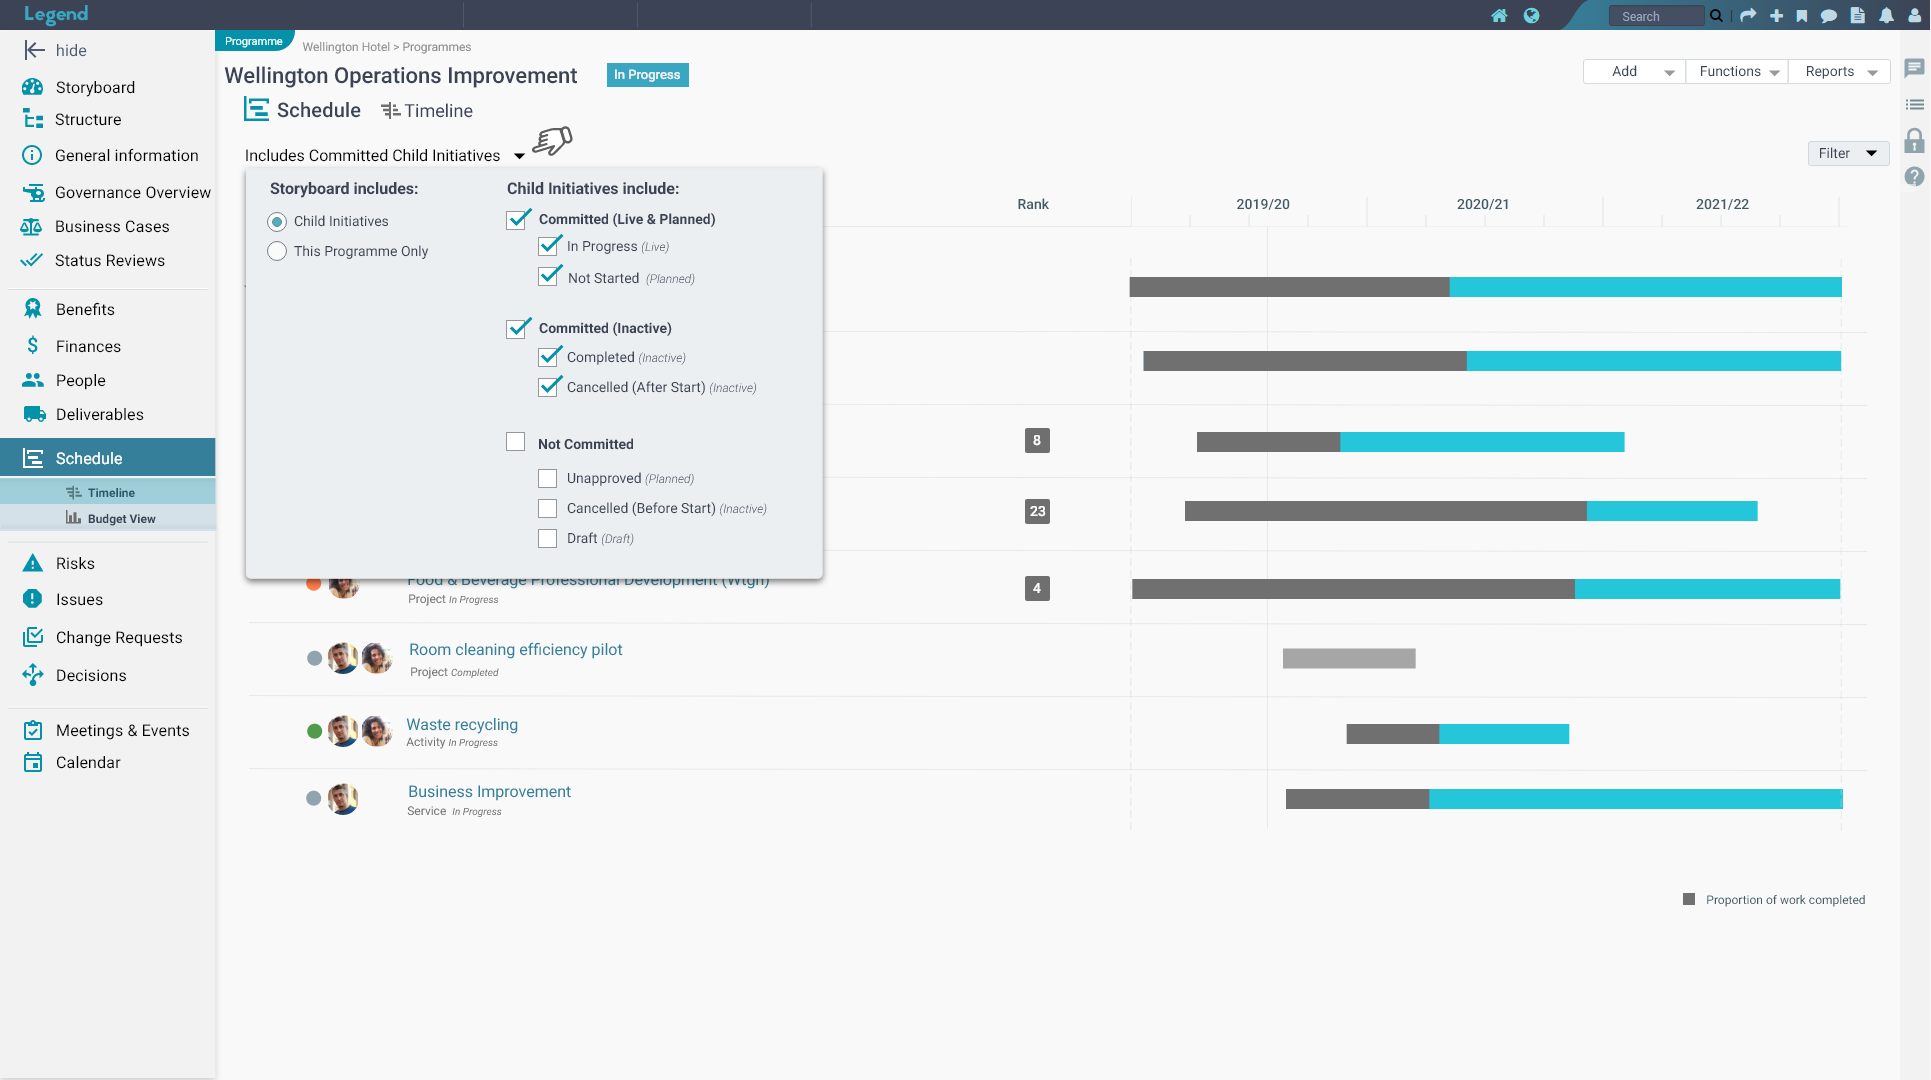Open the Reports dropdown
Image resolution: width=1931 pixels, height=1080 pixels.
coord(1839,72)
